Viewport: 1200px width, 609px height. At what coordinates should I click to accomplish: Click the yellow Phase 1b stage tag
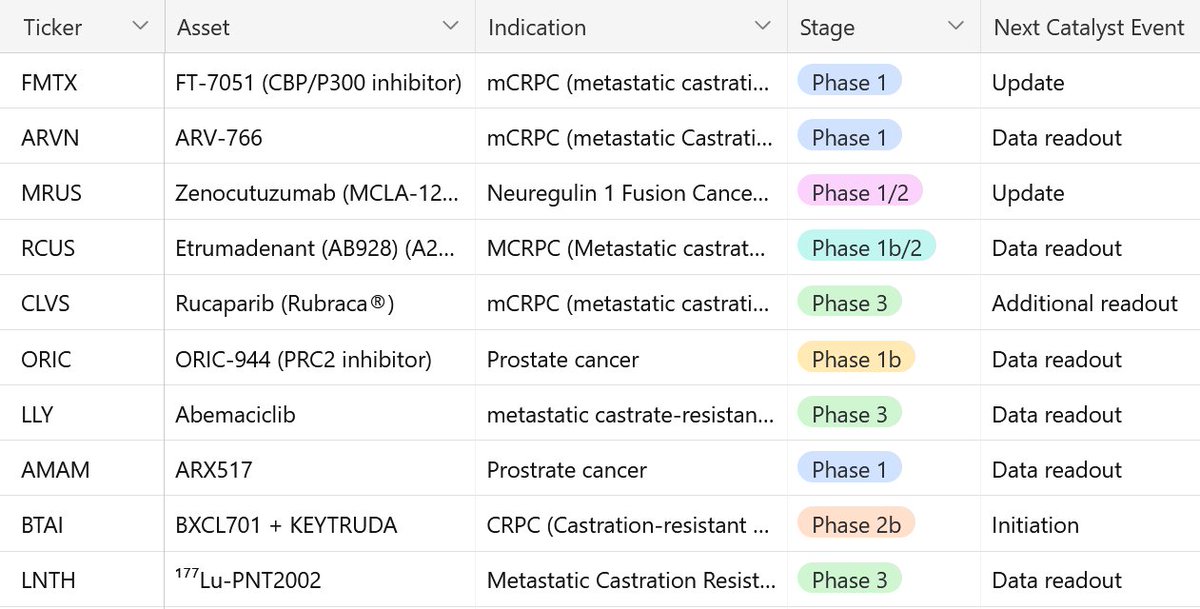(x=856, y=358)
